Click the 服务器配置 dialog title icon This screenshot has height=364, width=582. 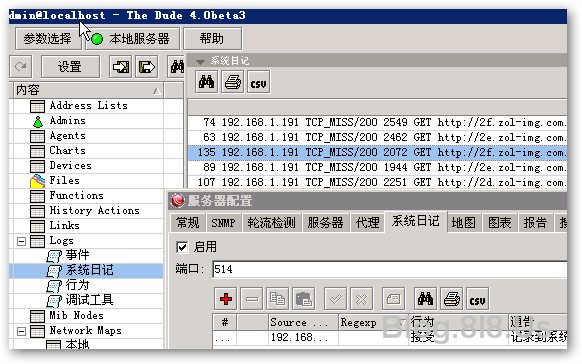point(177,201)
